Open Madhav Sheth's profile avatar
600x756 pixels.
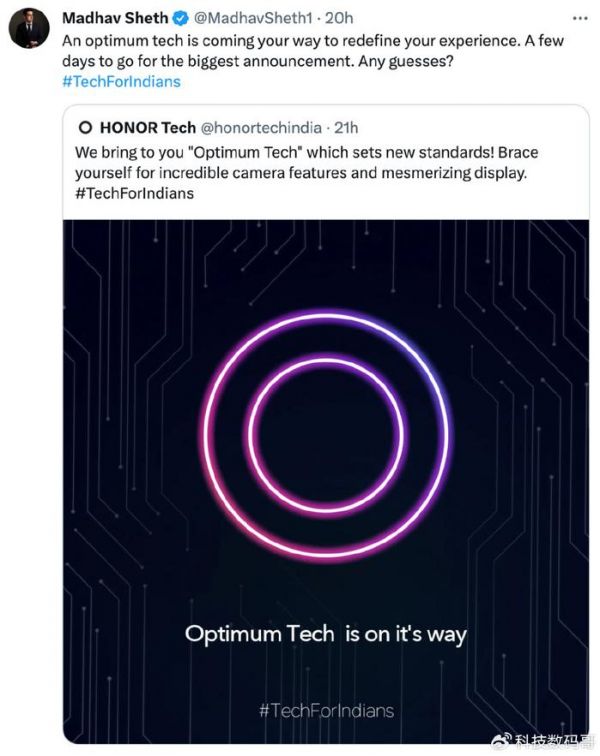tap(28, 27)
